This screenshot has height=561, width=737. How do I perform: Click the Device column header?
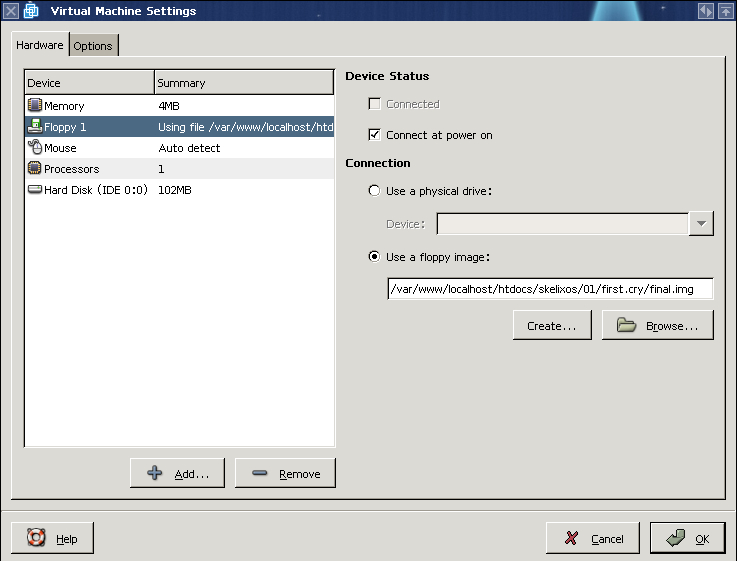click(x=89, y=83)
